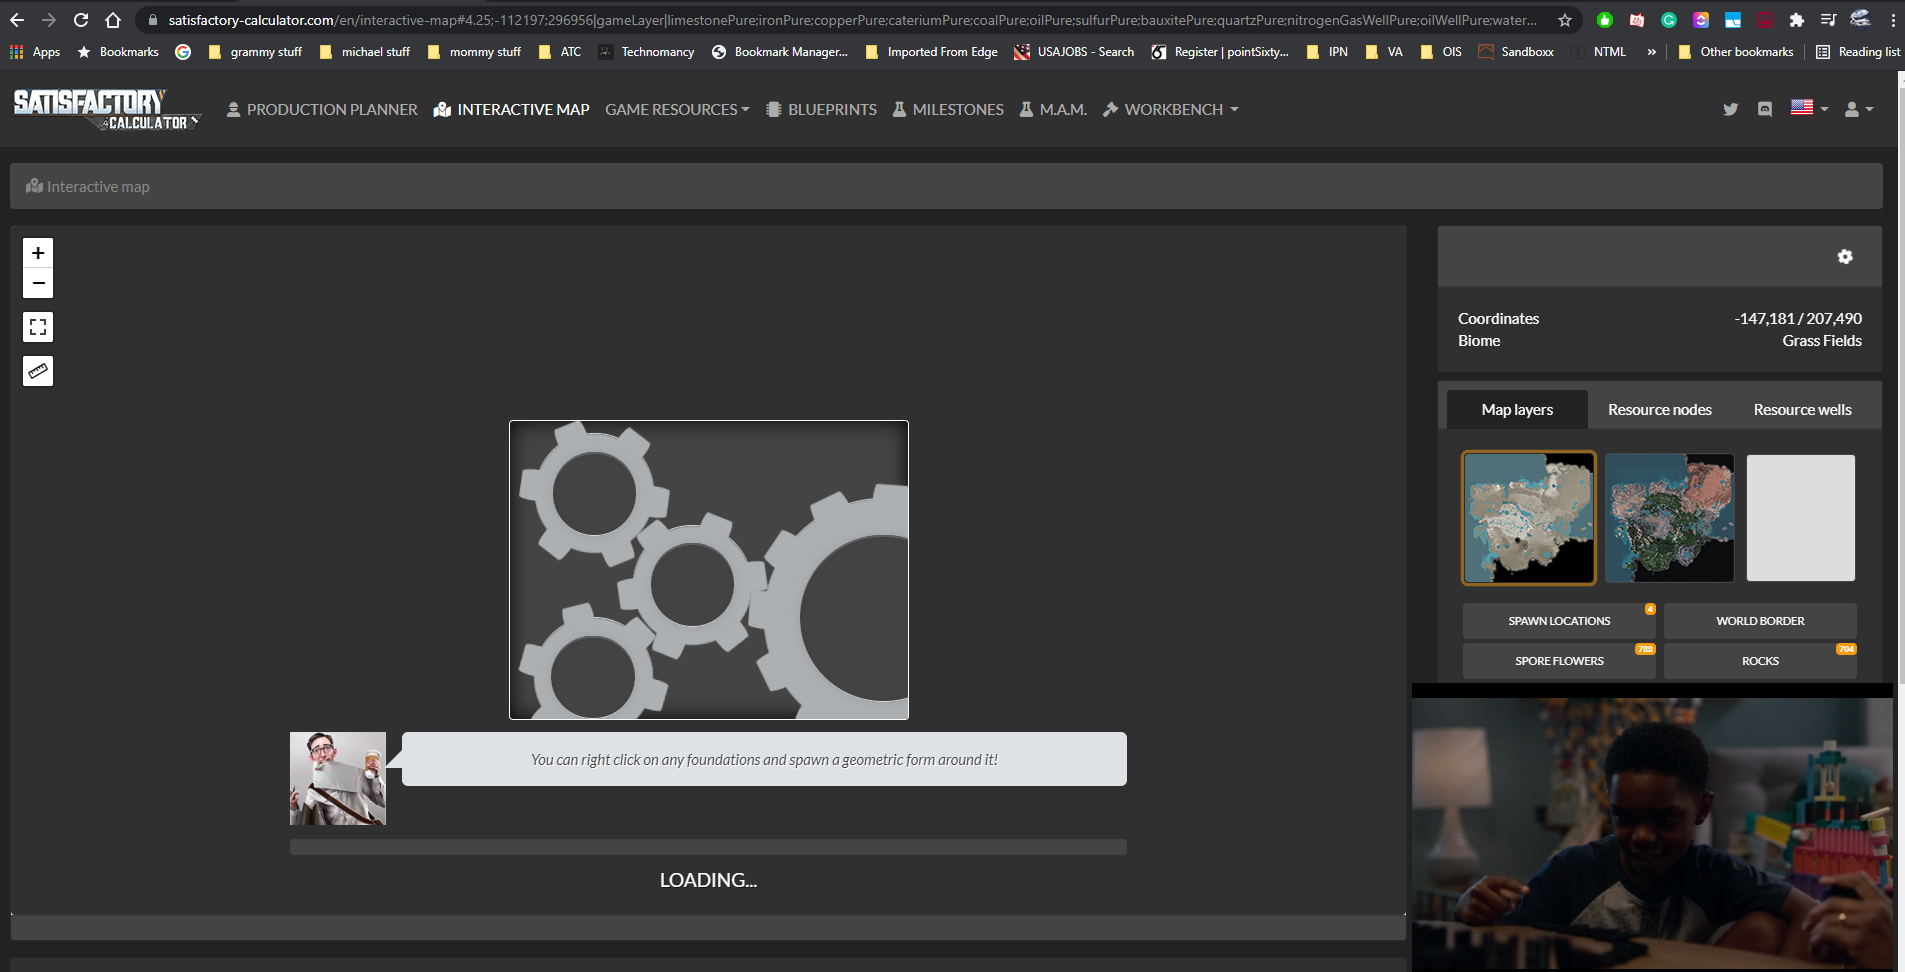Open language flag dropdown
The height and width of the screenshot is (972, 1905).
[1809, 108]
